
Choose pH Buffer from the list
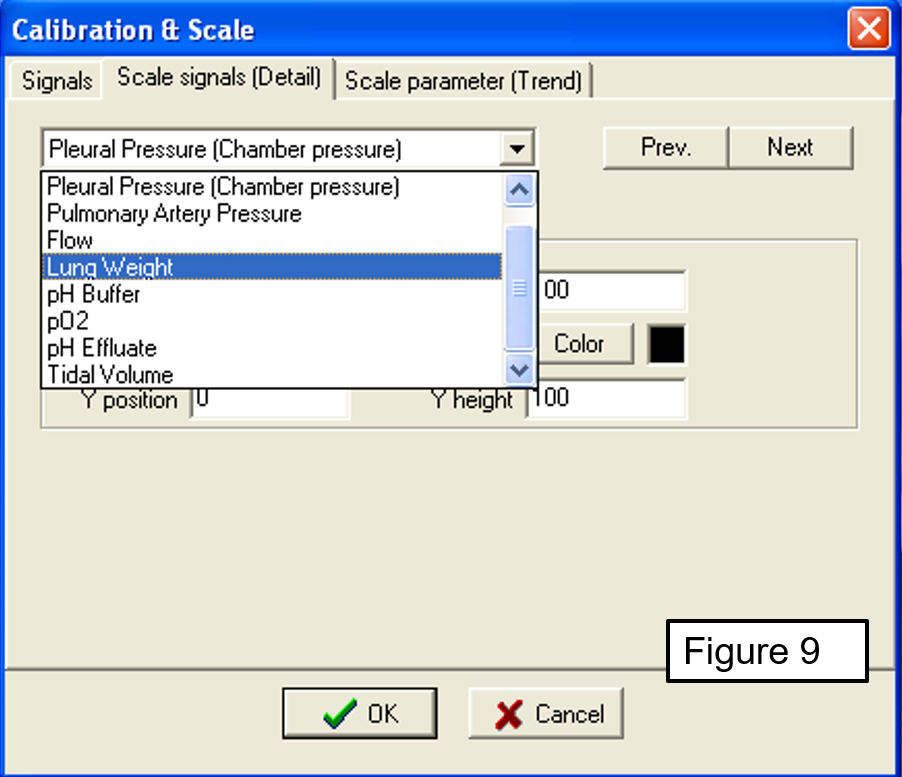94,295
